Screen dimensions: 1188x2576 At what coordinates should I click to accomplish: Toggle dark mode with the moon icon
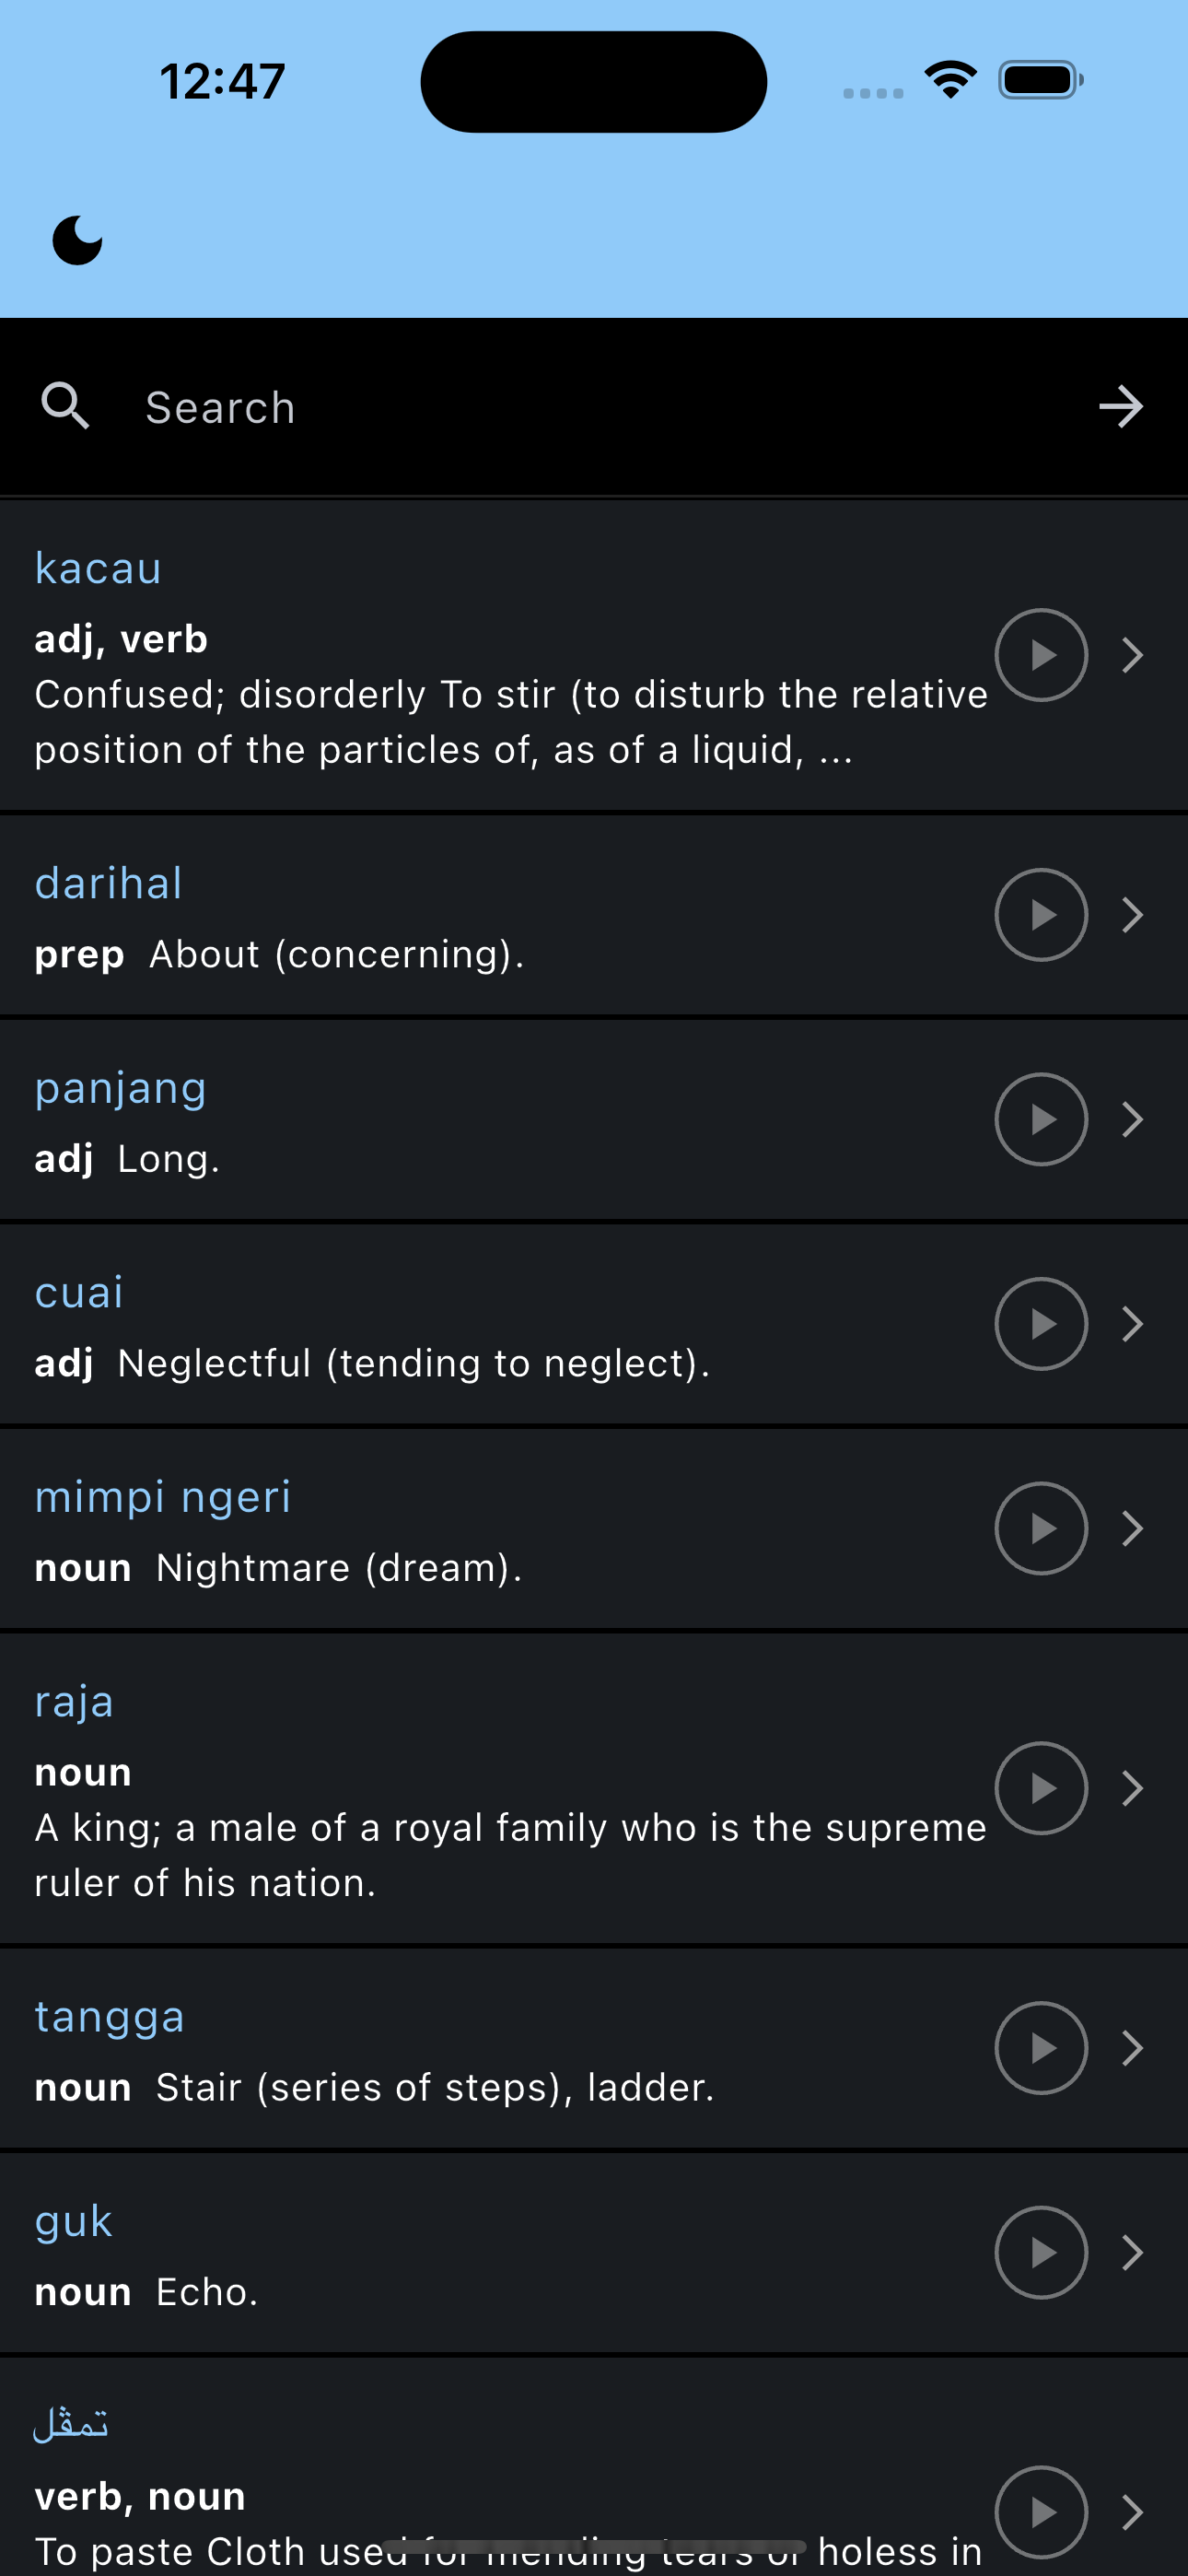pos(77,240)
